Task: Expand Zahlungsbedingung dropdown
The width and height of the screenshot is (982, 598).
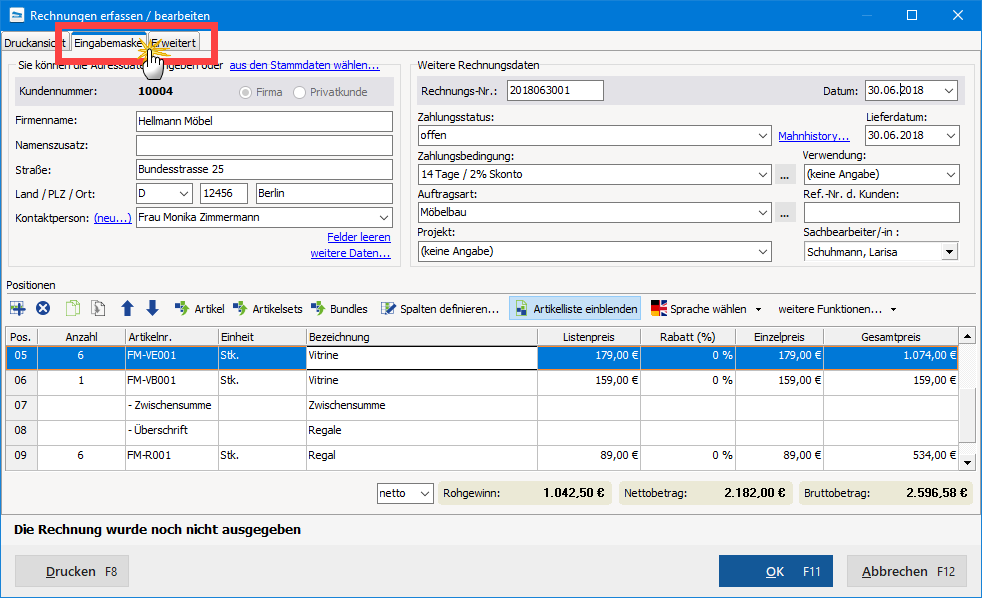Action: point(763,174)
